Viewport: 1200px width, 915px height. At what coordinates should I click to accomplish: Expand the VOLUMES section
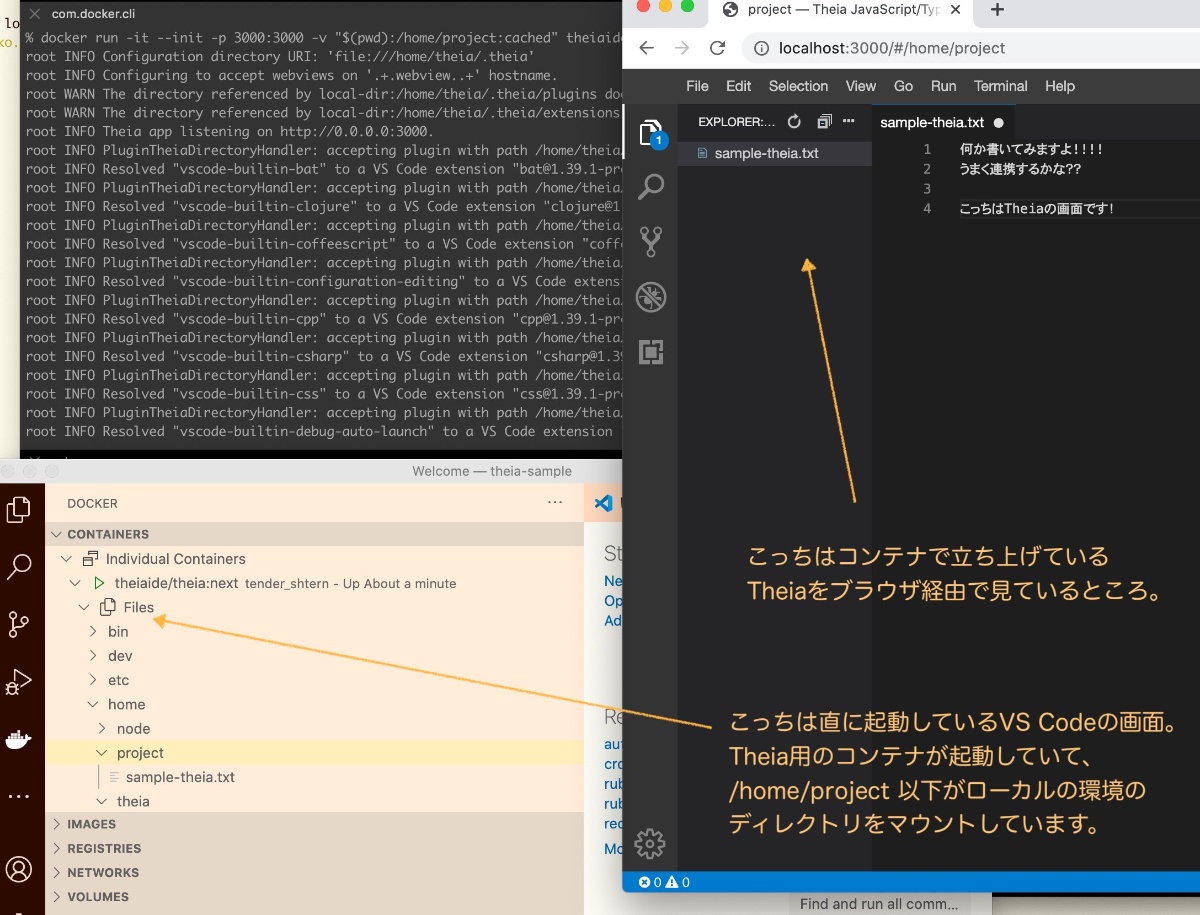click(x=314, y=897)
